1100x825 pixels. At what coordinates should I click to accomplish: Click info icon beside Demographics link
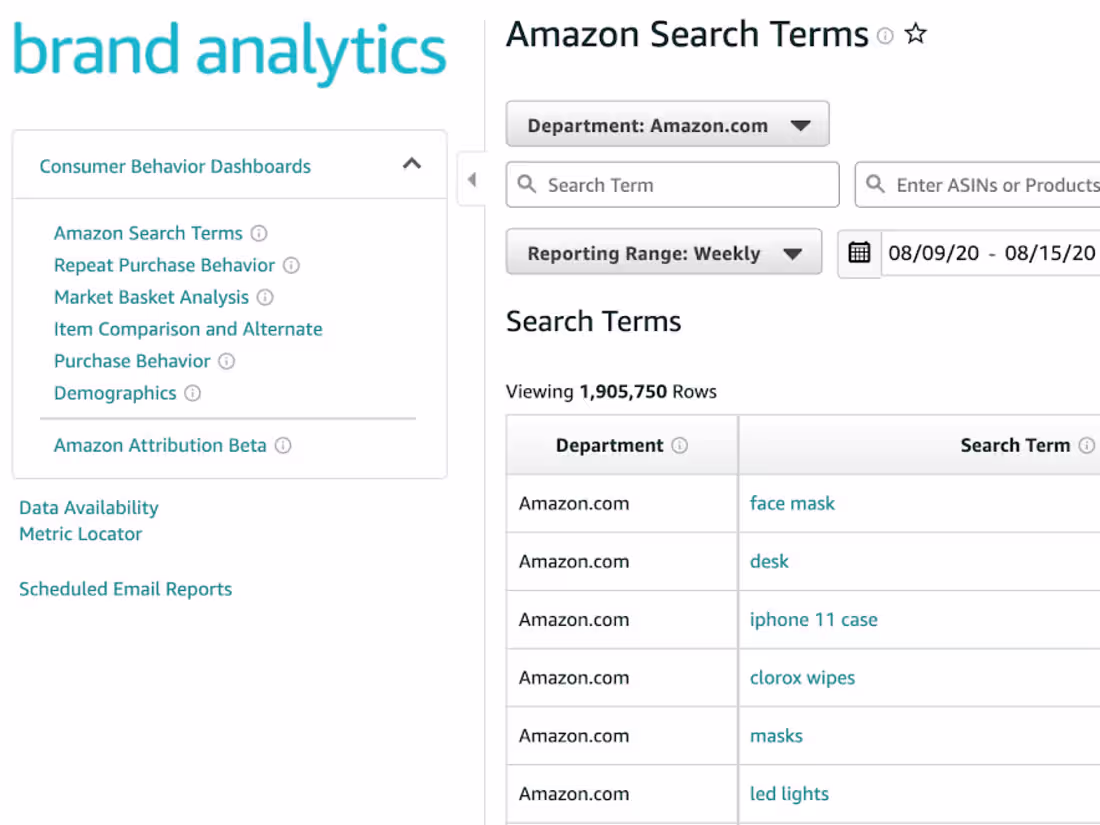pos(193,393)
